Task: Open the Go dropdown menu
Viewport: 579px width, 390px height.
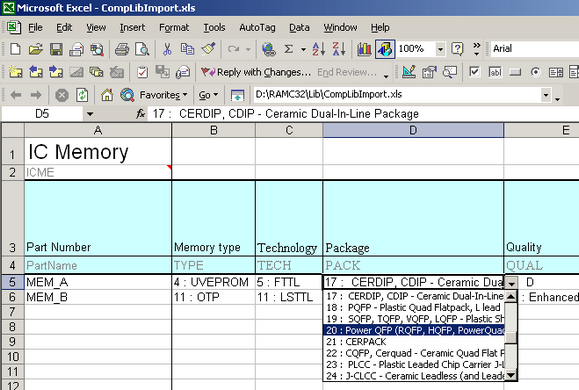Action: click(x=208, y=95)
